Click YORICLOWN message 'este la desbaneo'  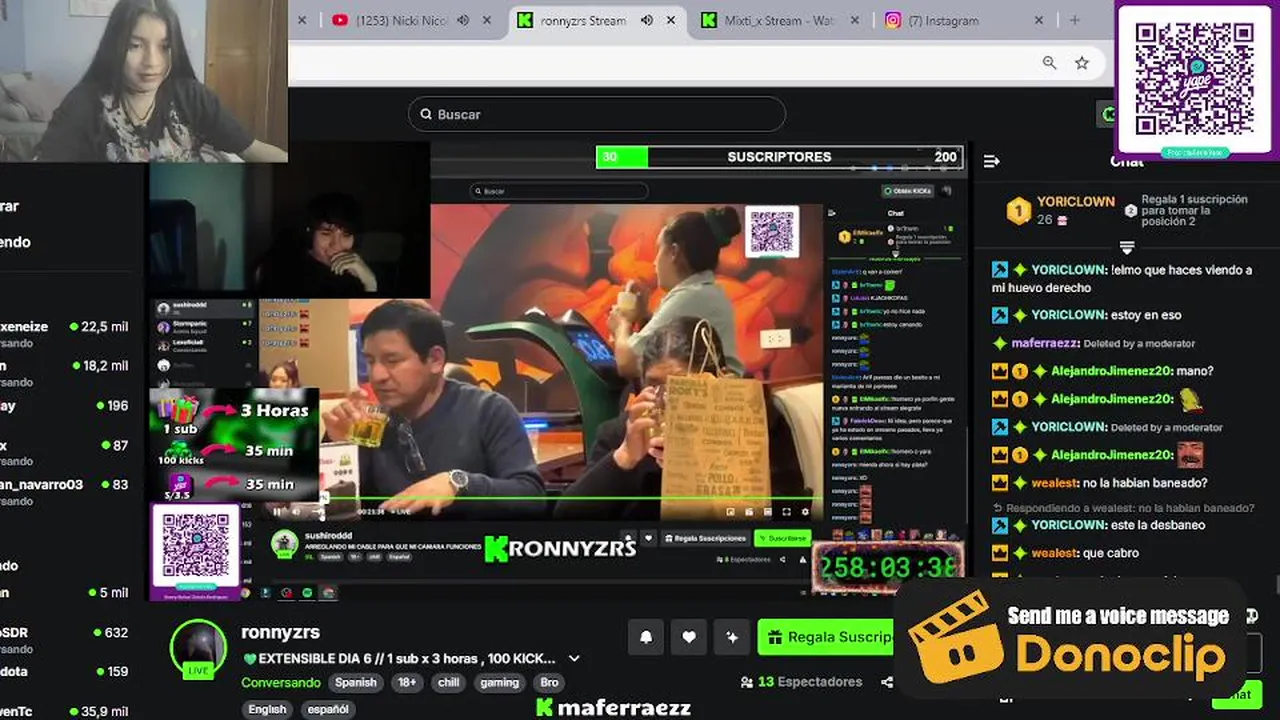(x=1158, y=525)
